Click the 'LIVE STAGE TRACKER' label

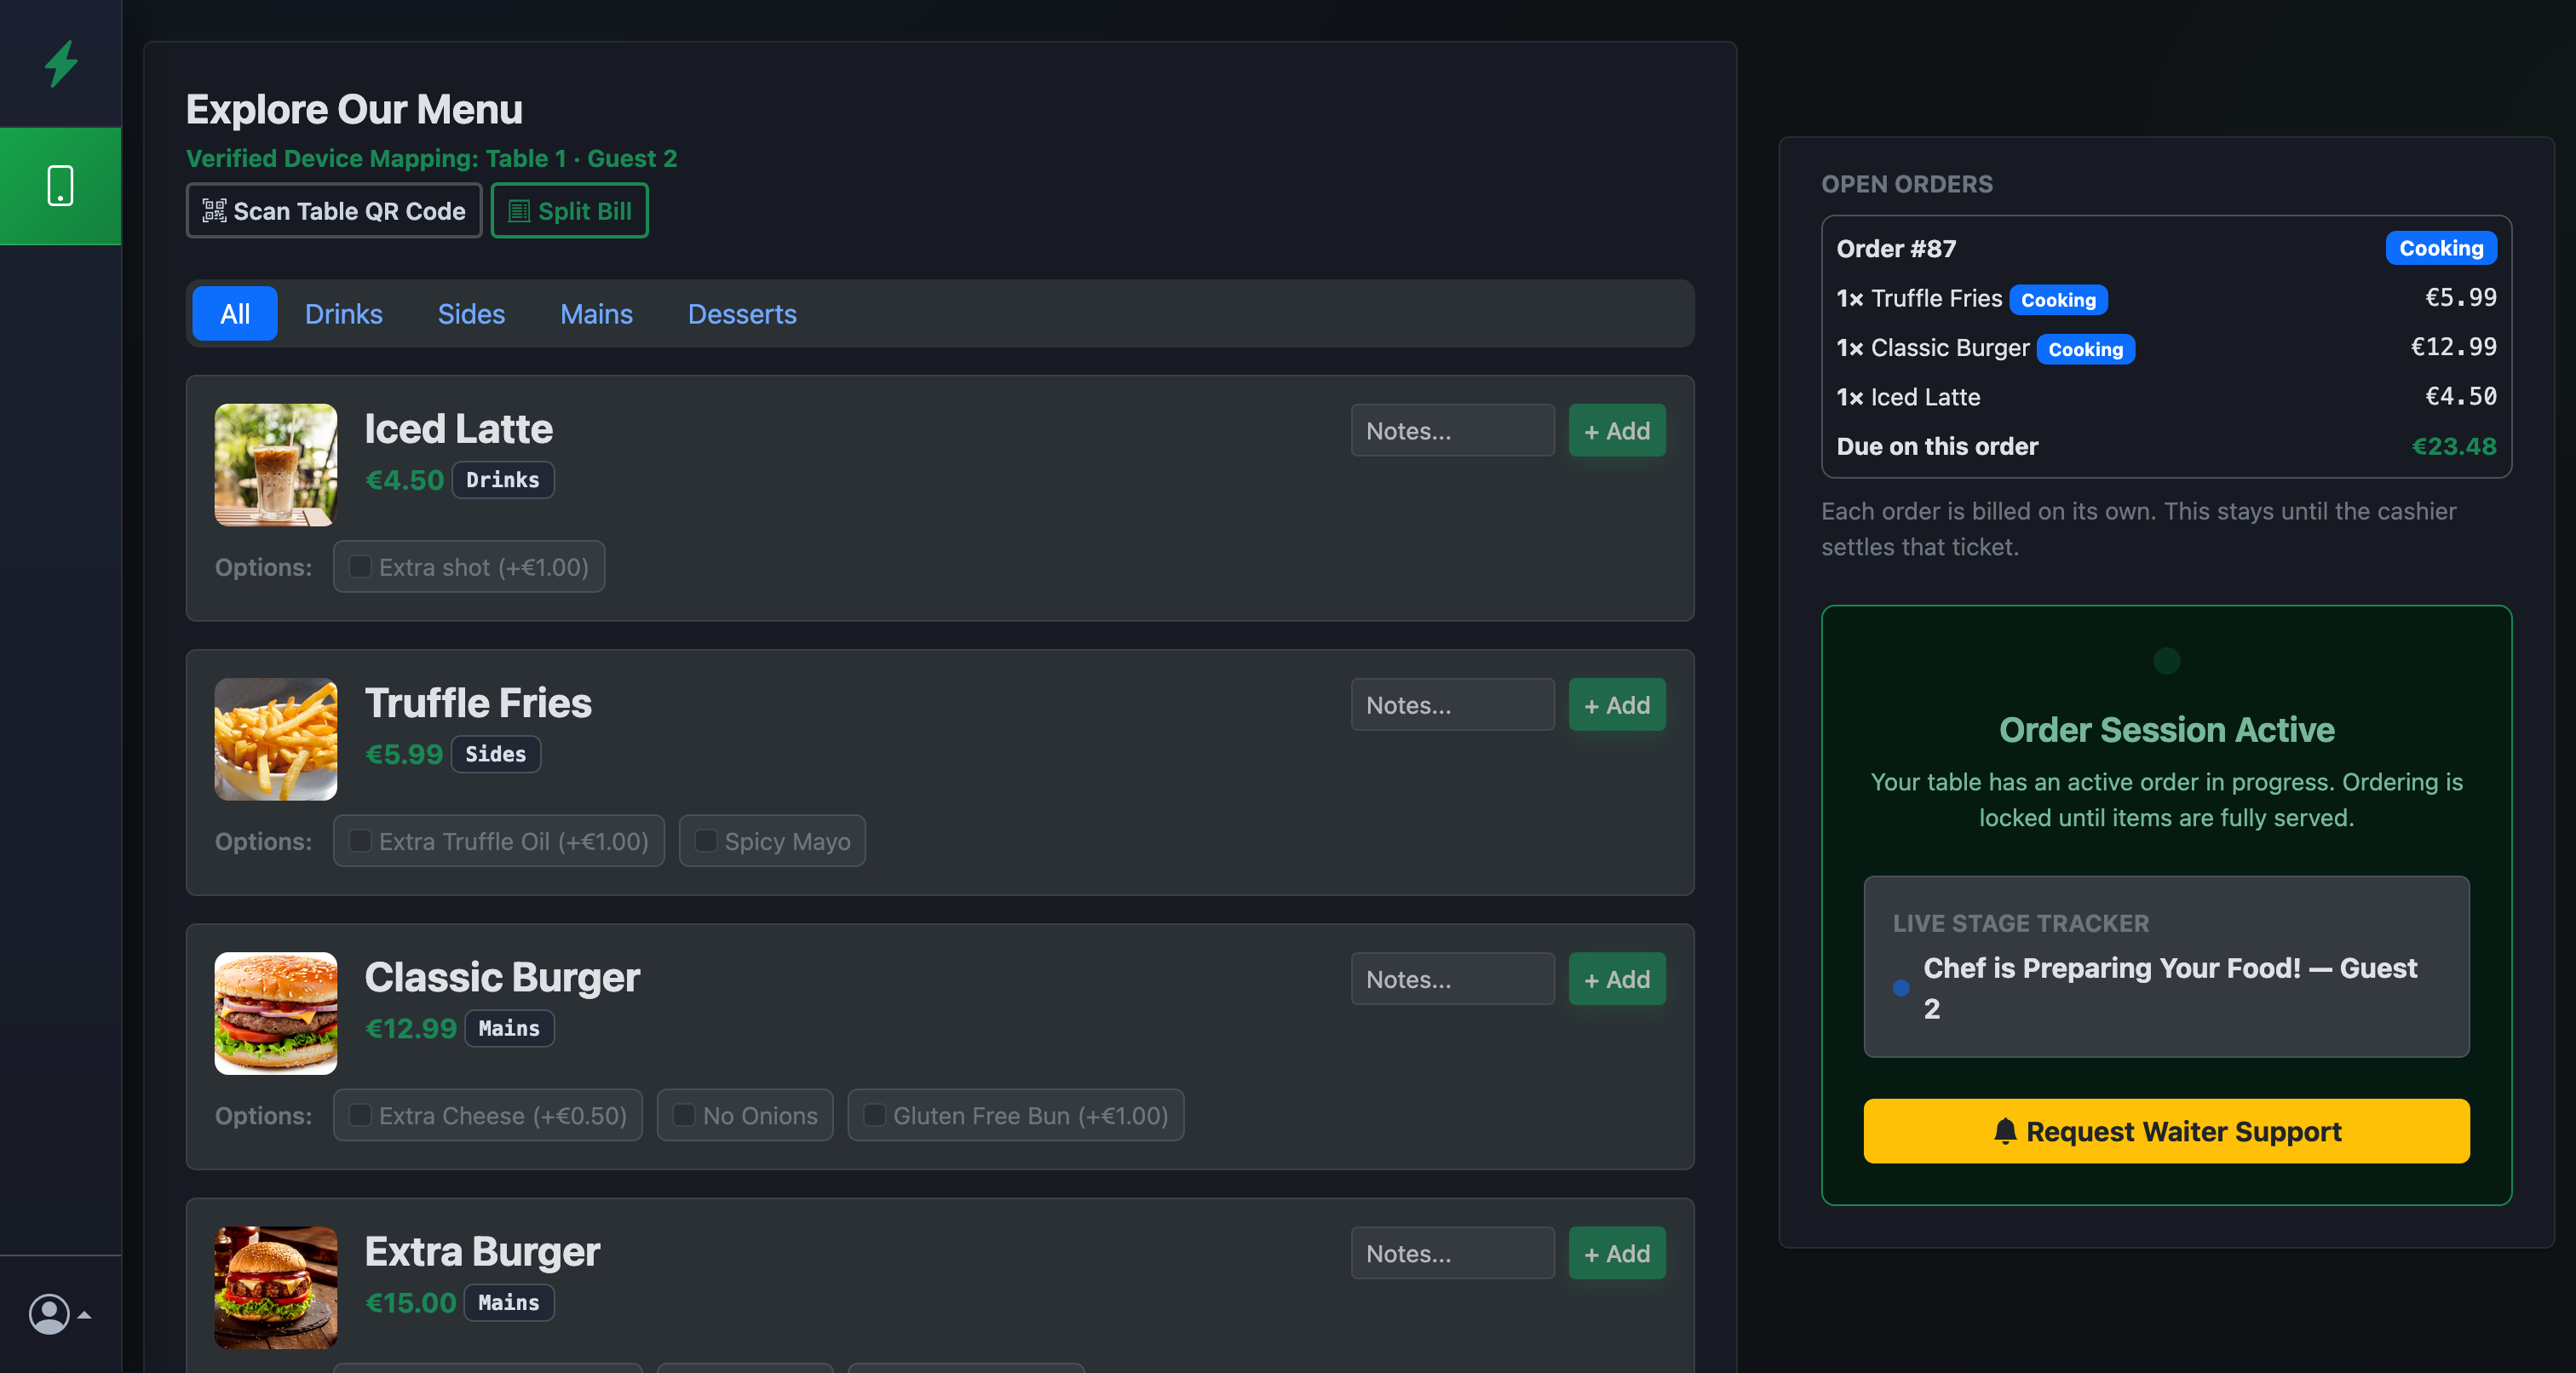[2020, 923]
